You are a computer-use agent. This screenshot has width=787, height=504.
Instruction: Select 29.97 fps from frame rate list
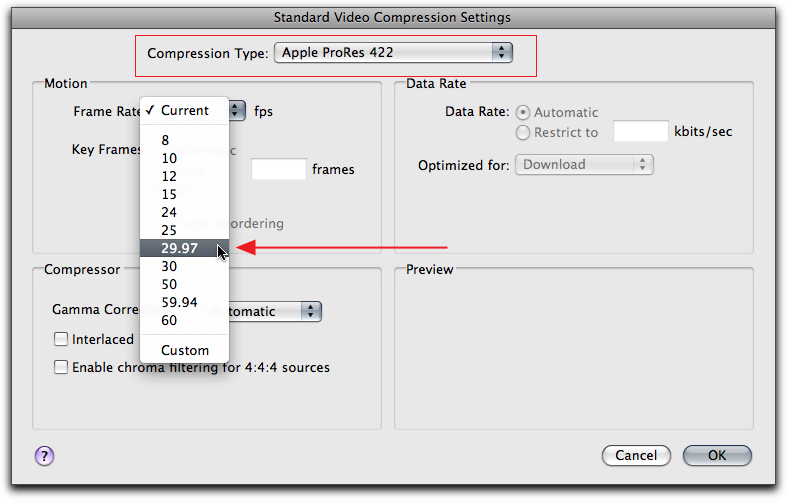[x=180, y=248]
